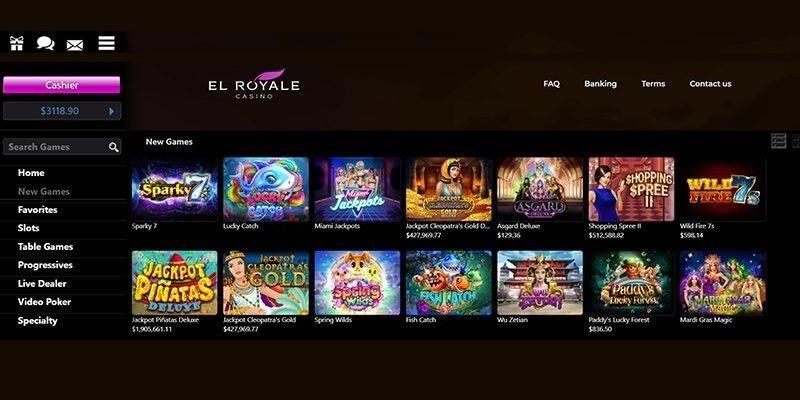Select Video Poker category

44,302
